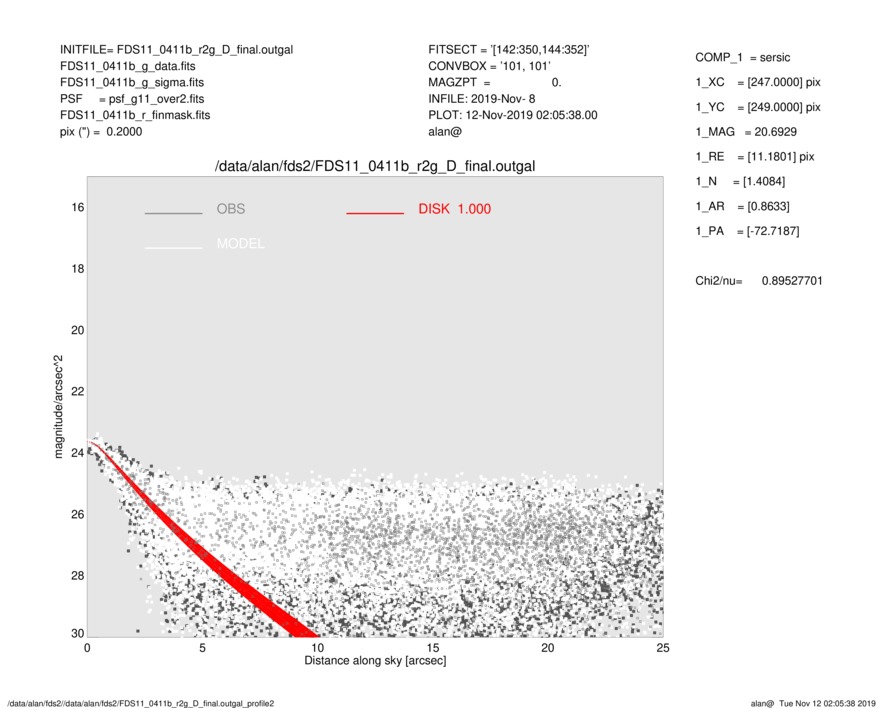Click the 1_MAG = 20.6929 parameter
The width and height of the screenshot is (885, 708).
pos(746,132)
